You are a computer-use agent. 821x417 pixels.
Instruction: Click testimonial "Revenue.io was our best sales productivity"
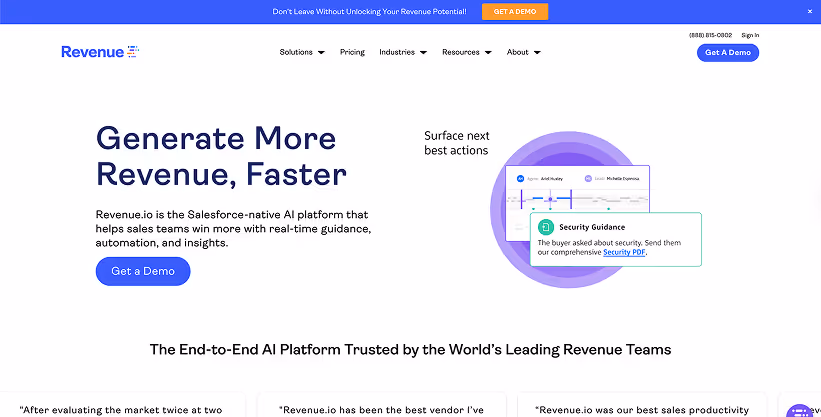click(642, 404)
